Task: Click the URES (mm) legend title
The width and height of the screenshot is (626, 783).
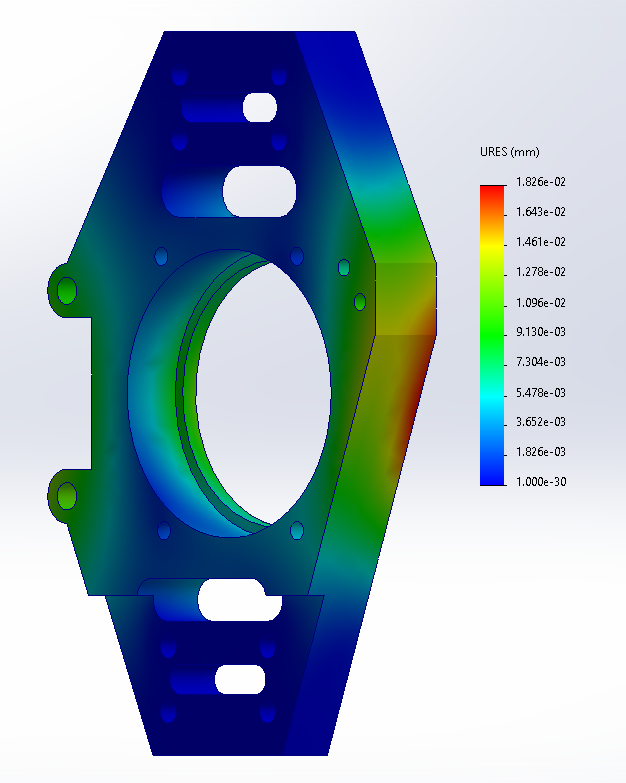Action: tap(509, 152)
